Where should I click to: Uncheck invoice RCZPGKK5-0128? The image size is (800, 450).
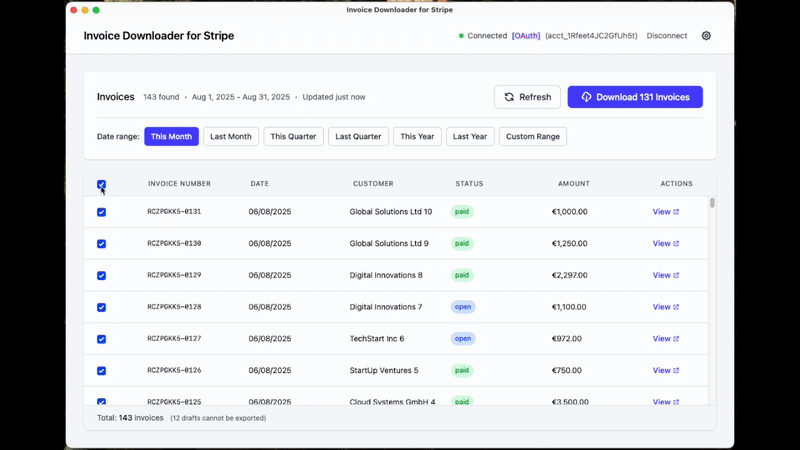point(102,307)
